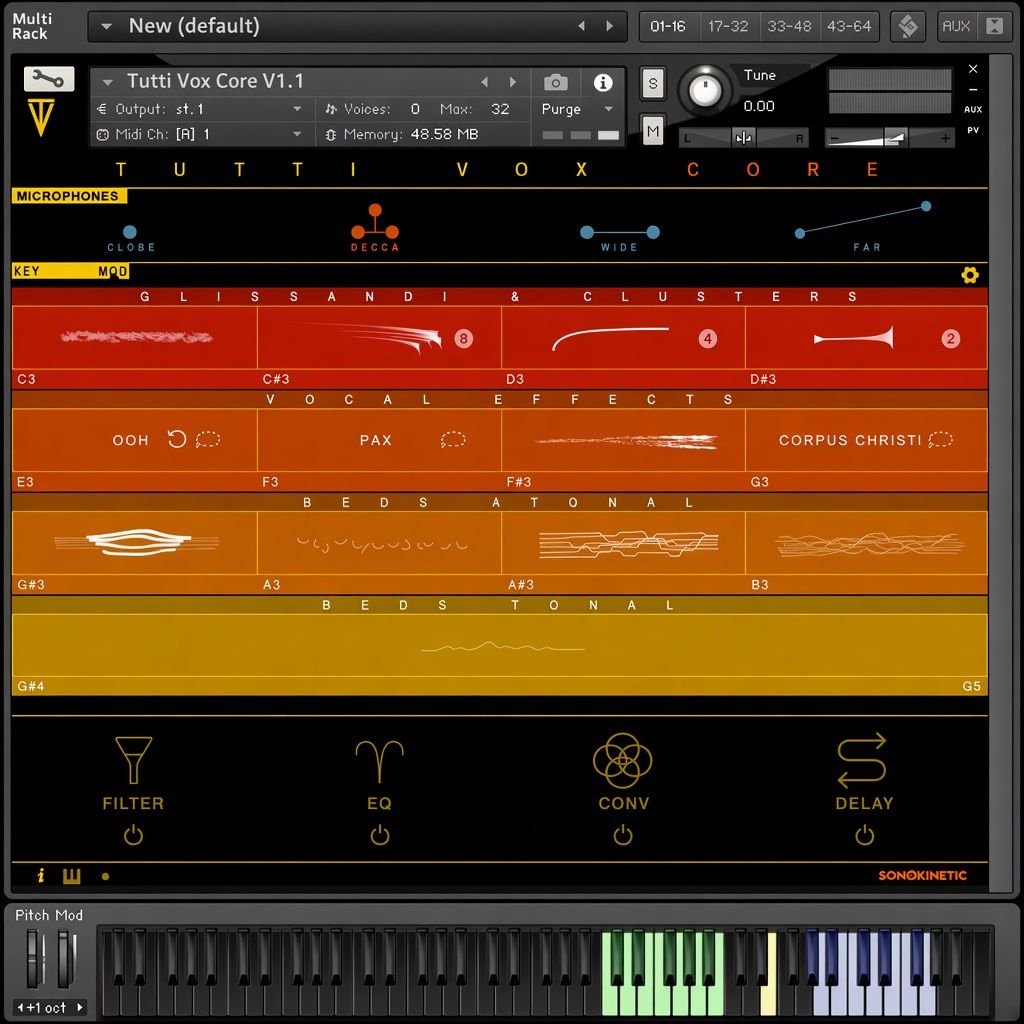Adjust the stereo pan slider
This screenshot has width=1024, height=1024.
743,138
